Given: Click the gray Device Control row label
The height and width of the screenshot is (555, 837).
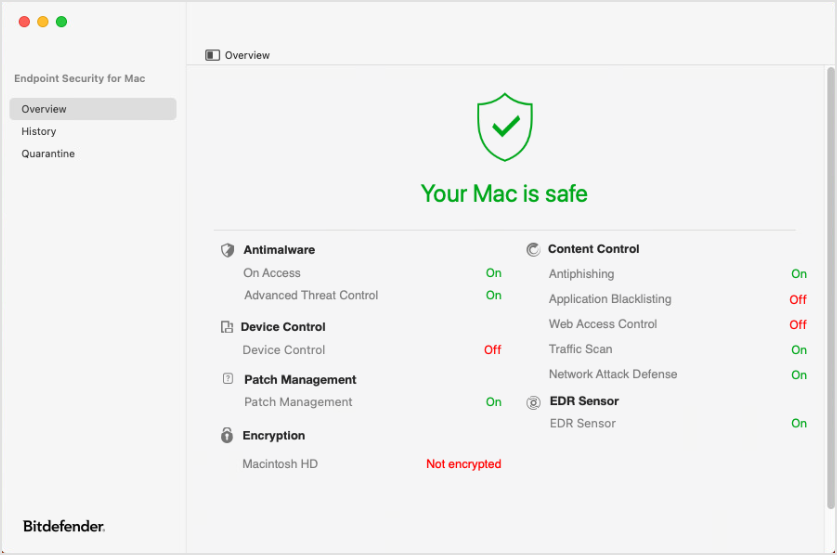Looking at the screenshot, I should point(284,350).
